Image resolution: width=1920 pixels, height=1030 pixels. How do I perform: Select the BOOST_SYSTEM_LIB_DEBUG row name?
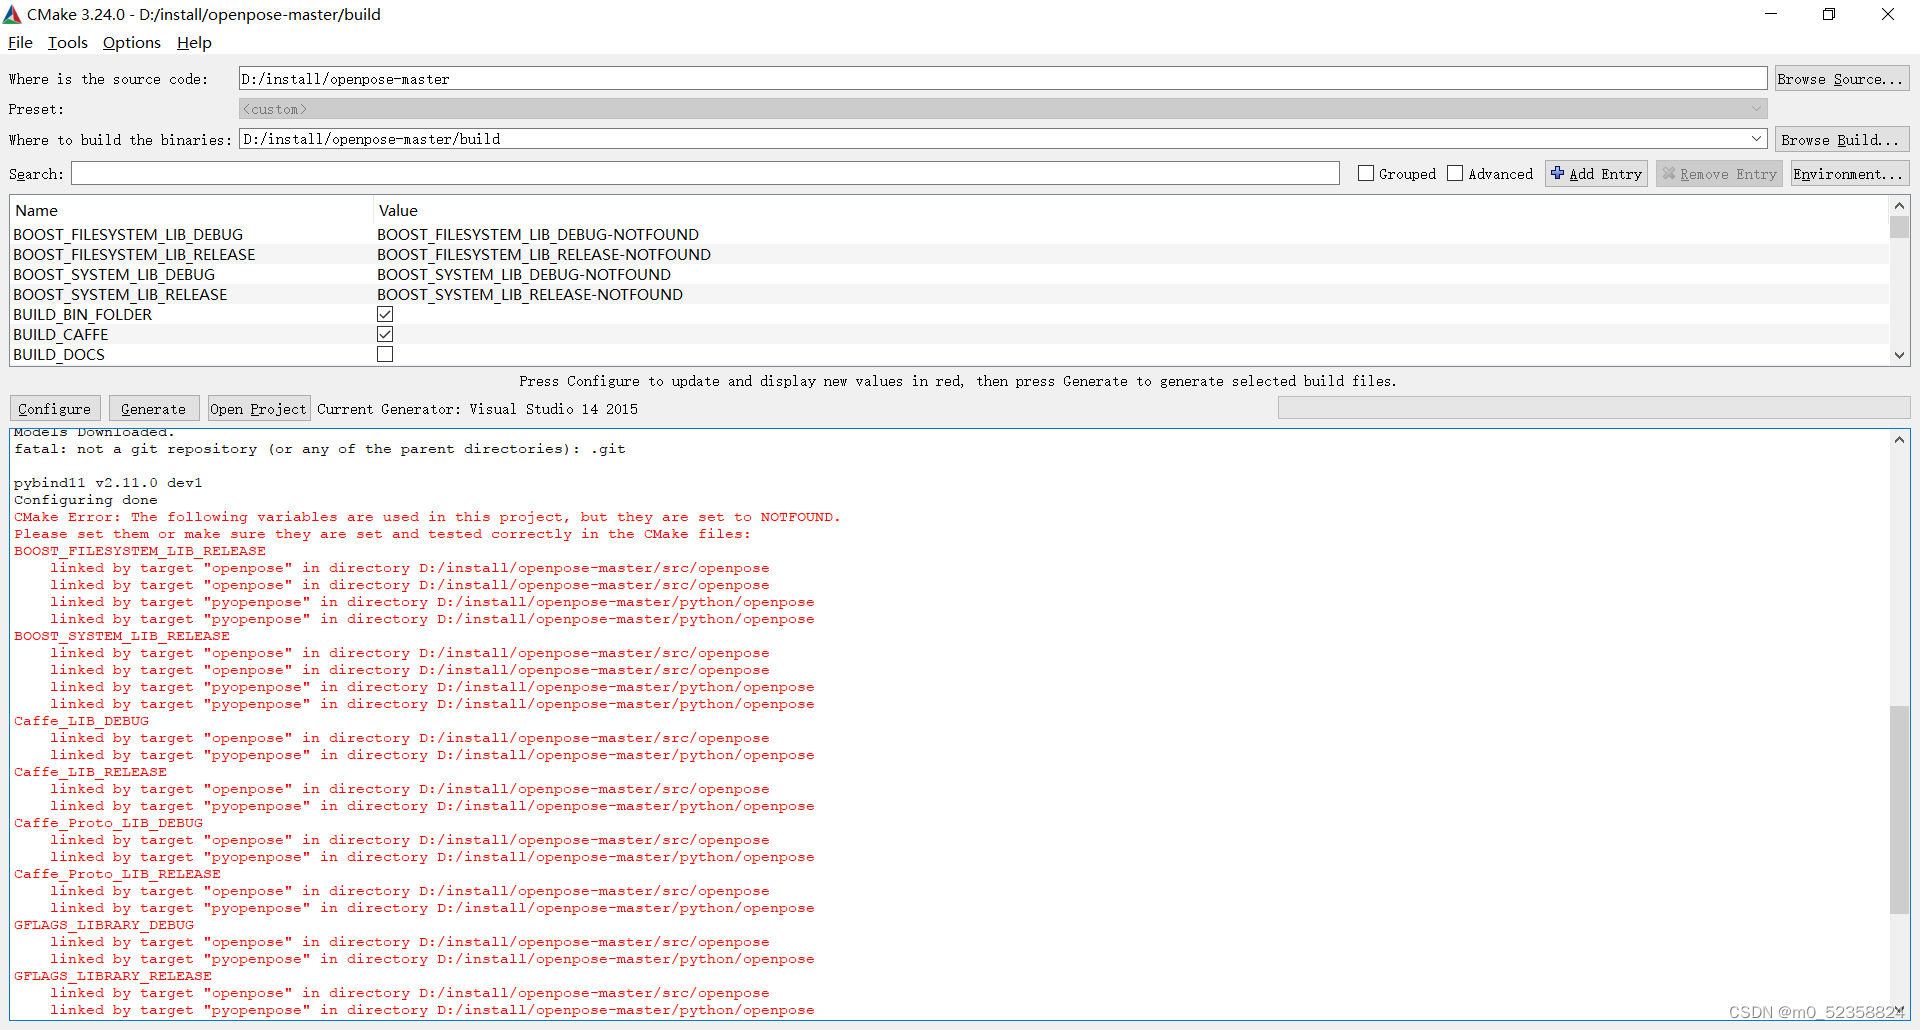(114, 275)
